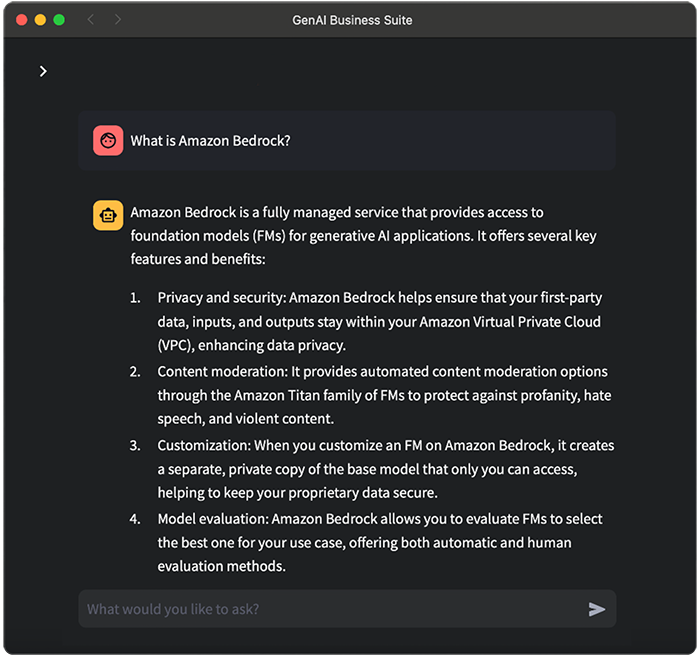Go back using the title bar arrow
The image size is (700, 658).
pos(90,20)
